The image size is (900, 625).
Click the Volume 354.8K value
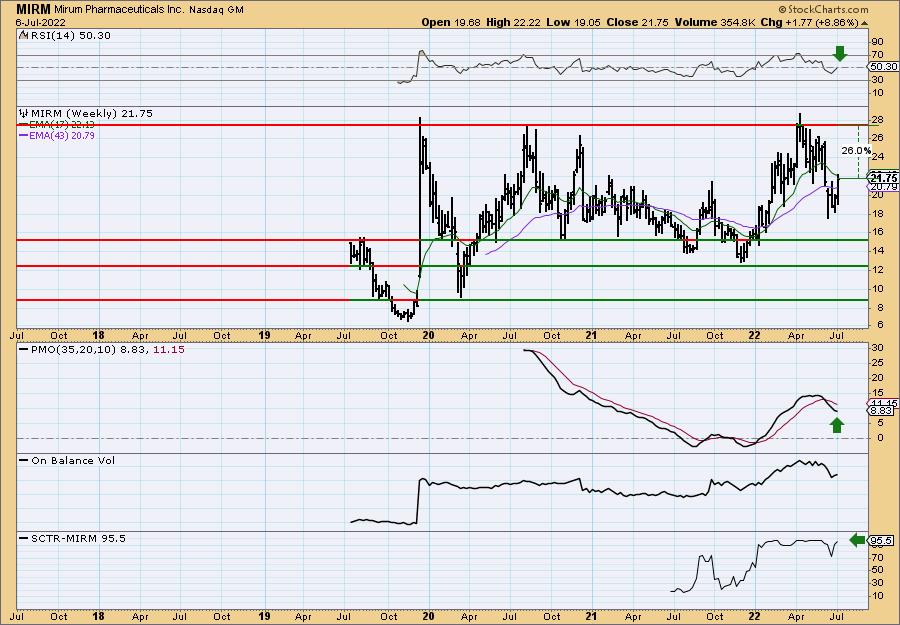pyautogui.click(x=715, y=22)
